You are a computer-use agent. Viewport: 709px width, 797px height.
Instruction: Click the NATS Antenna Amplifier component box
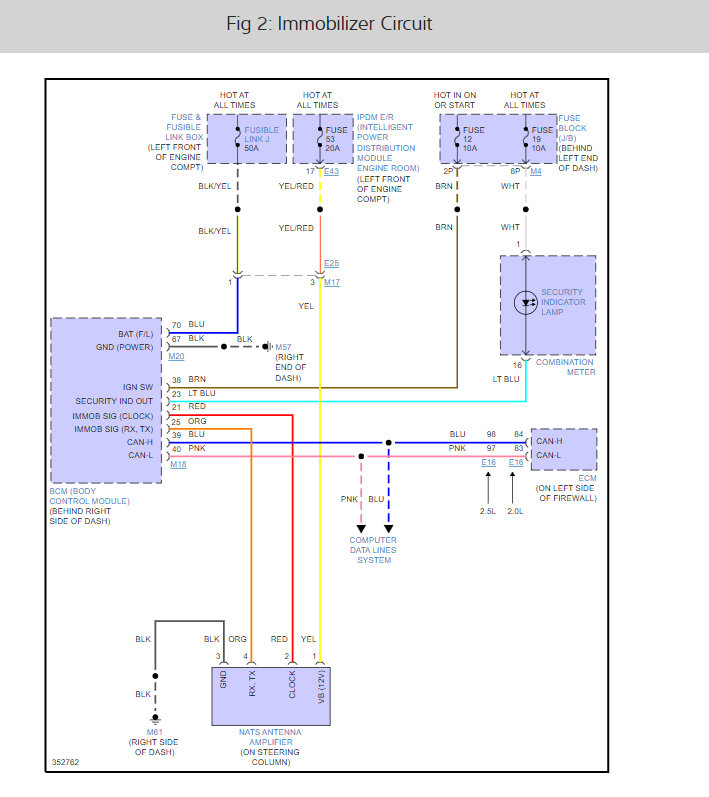point(271,696)
